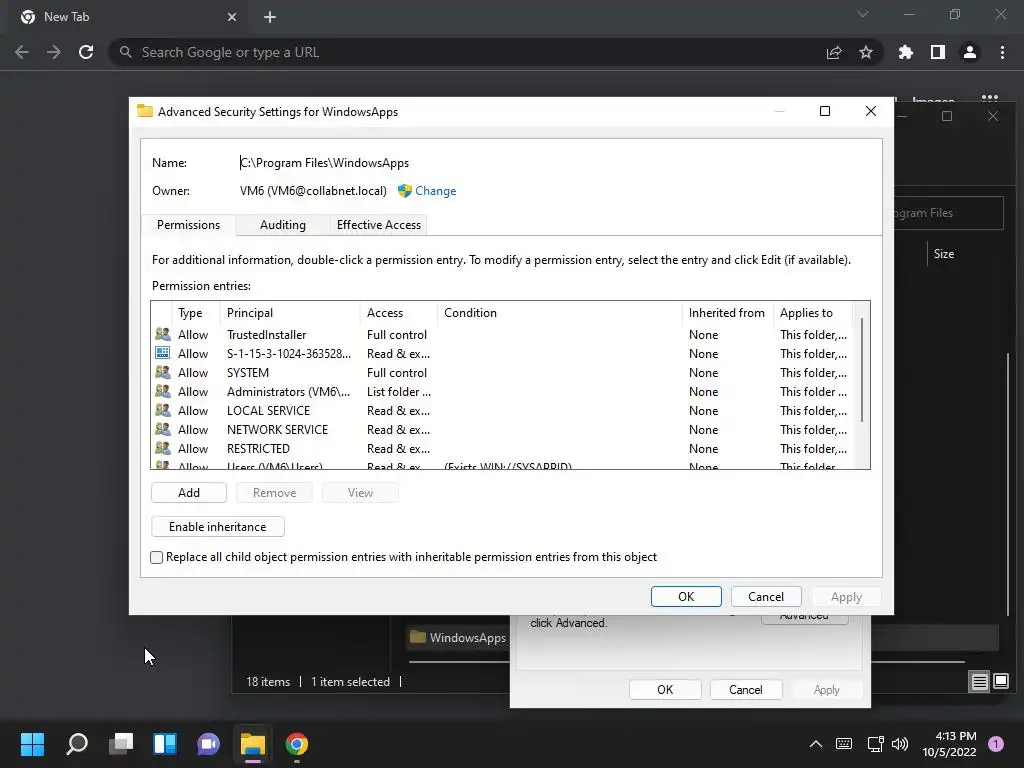
Task: Click Cancel in the Properties dialog behind
Action: (x=745, y=690)
